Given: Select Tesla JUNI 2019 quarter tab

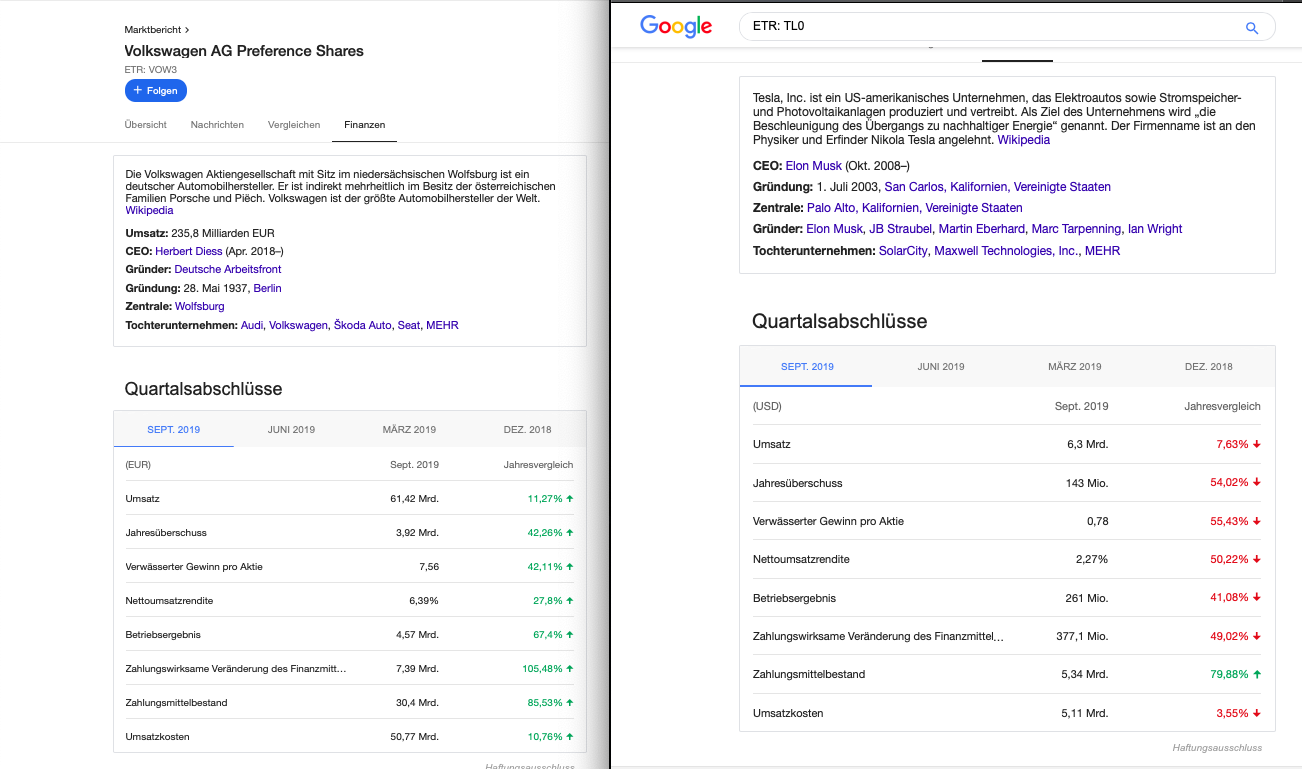Looking at the screenshot, I should pos(941,367).
